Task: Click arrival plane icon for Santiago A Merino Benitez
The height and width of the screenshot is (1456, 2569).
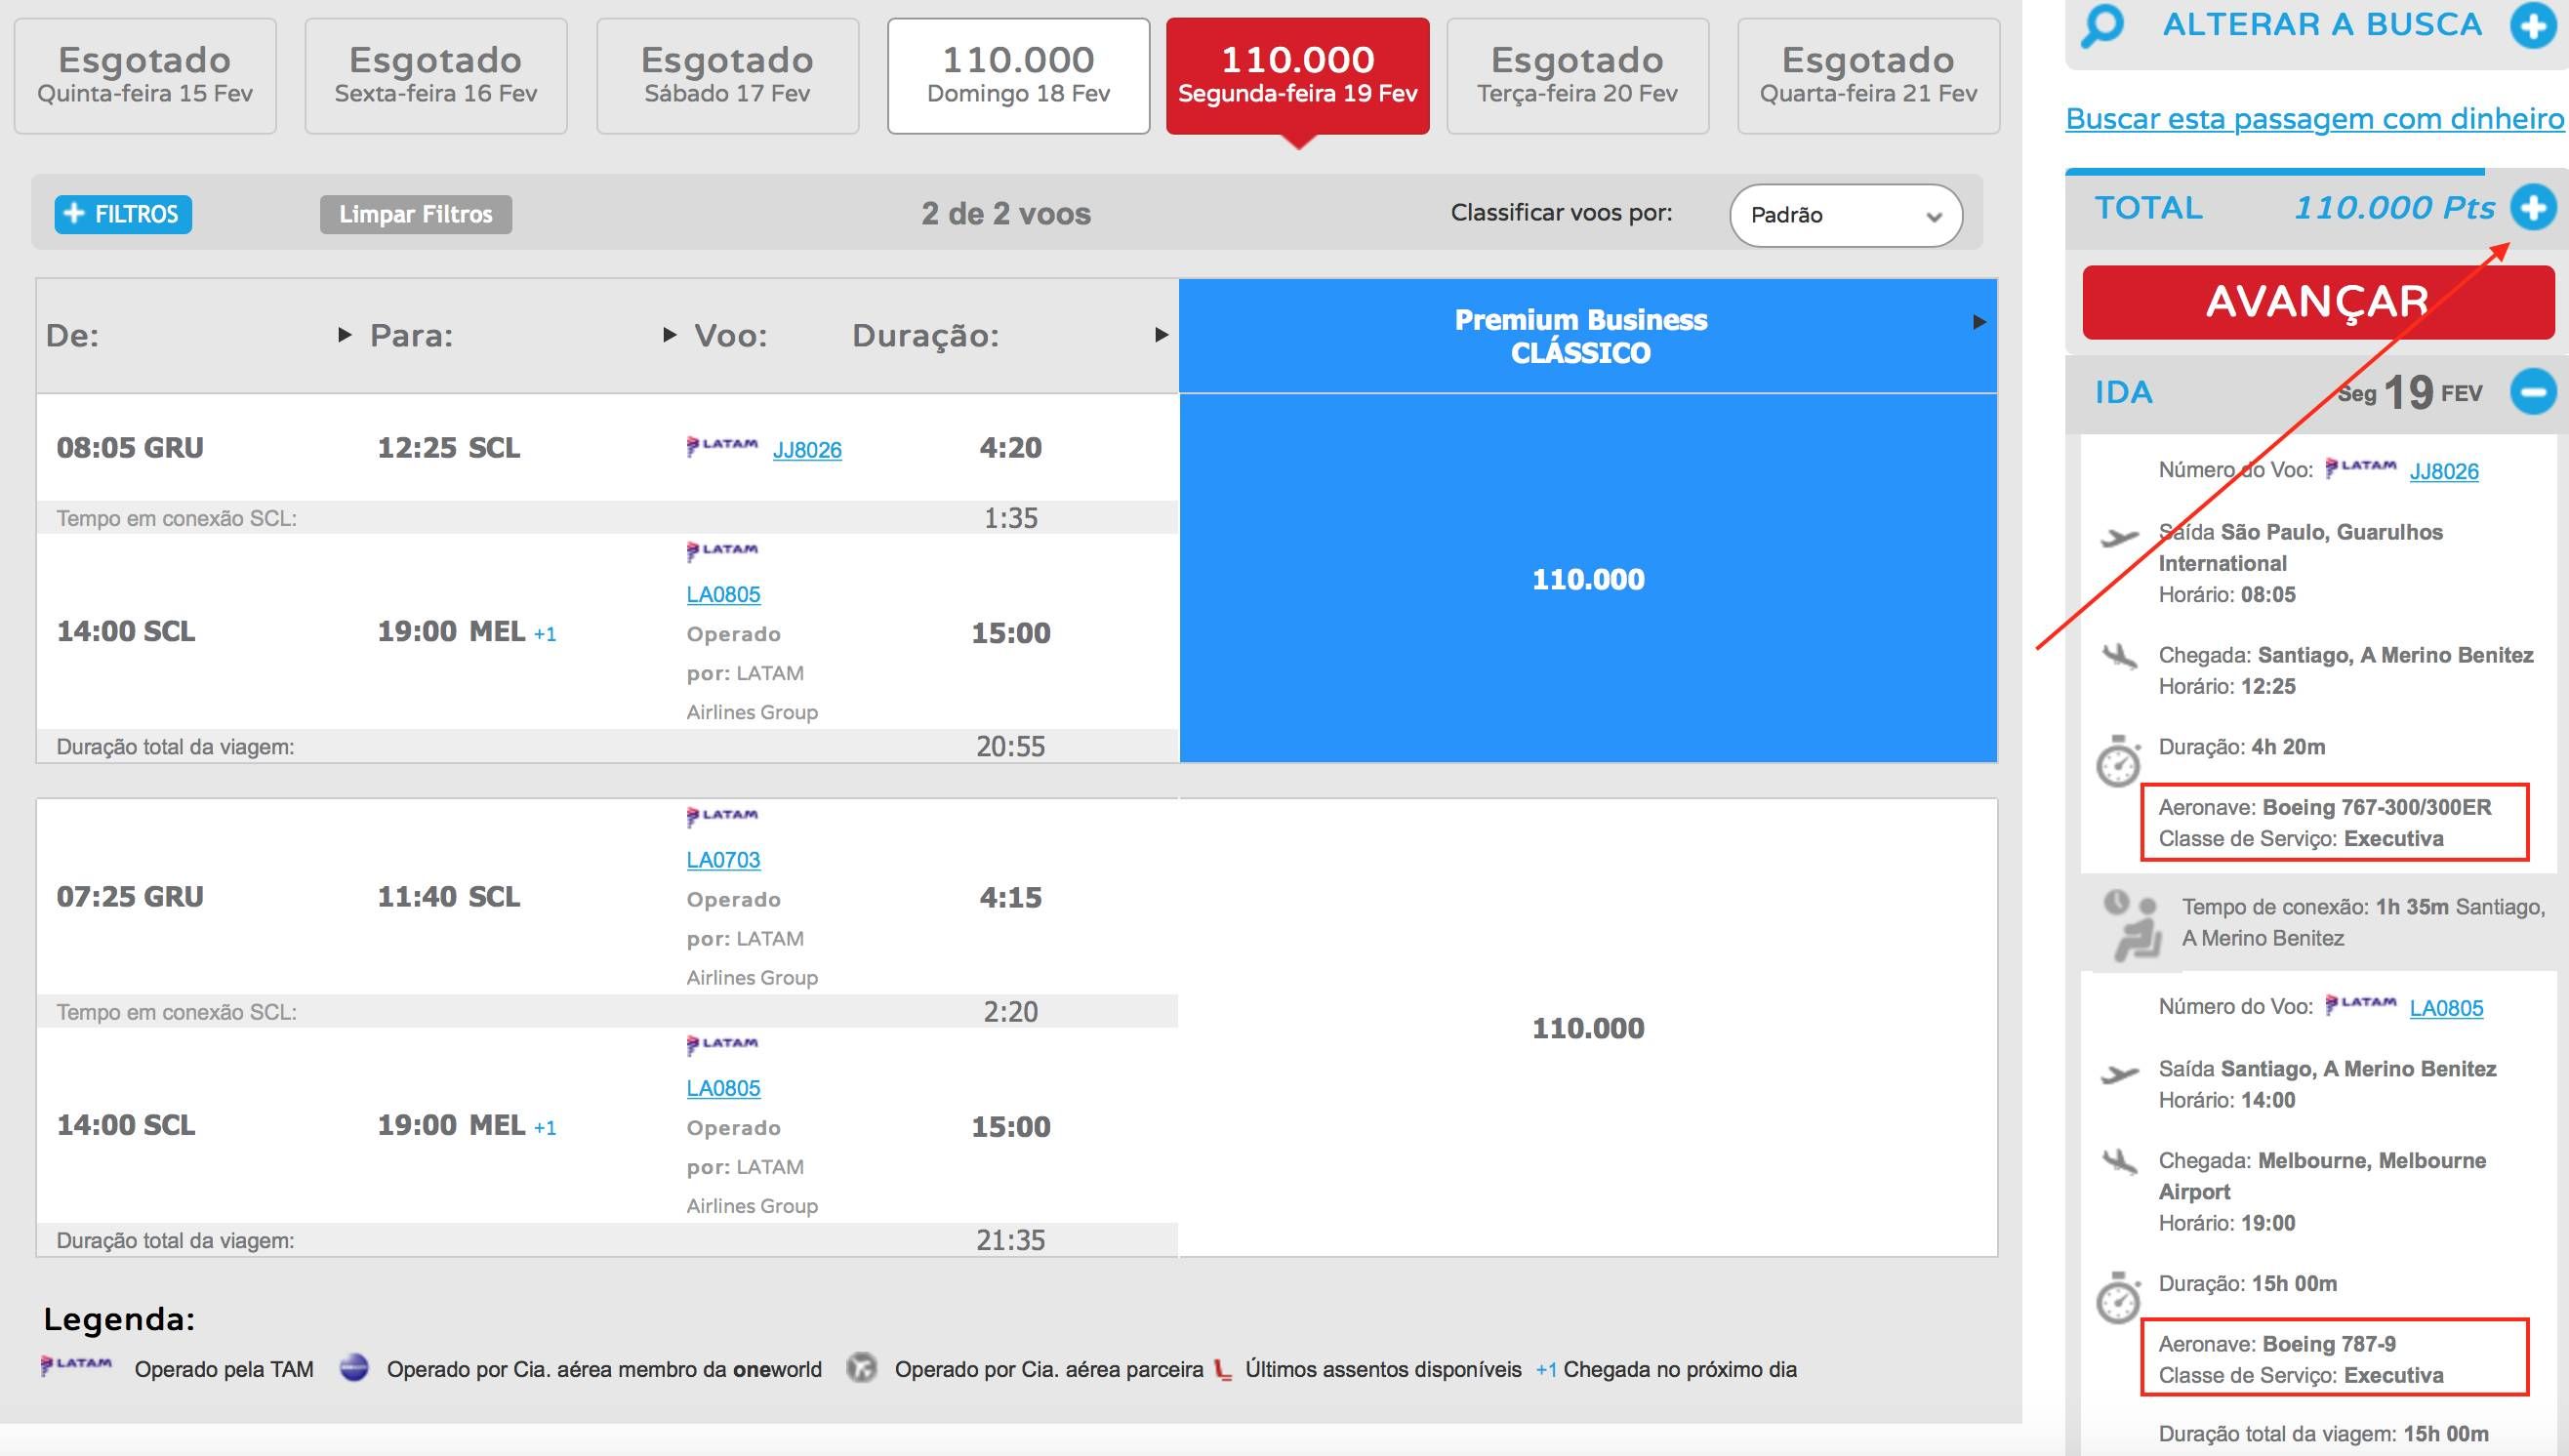Action: pos(2118,657)
